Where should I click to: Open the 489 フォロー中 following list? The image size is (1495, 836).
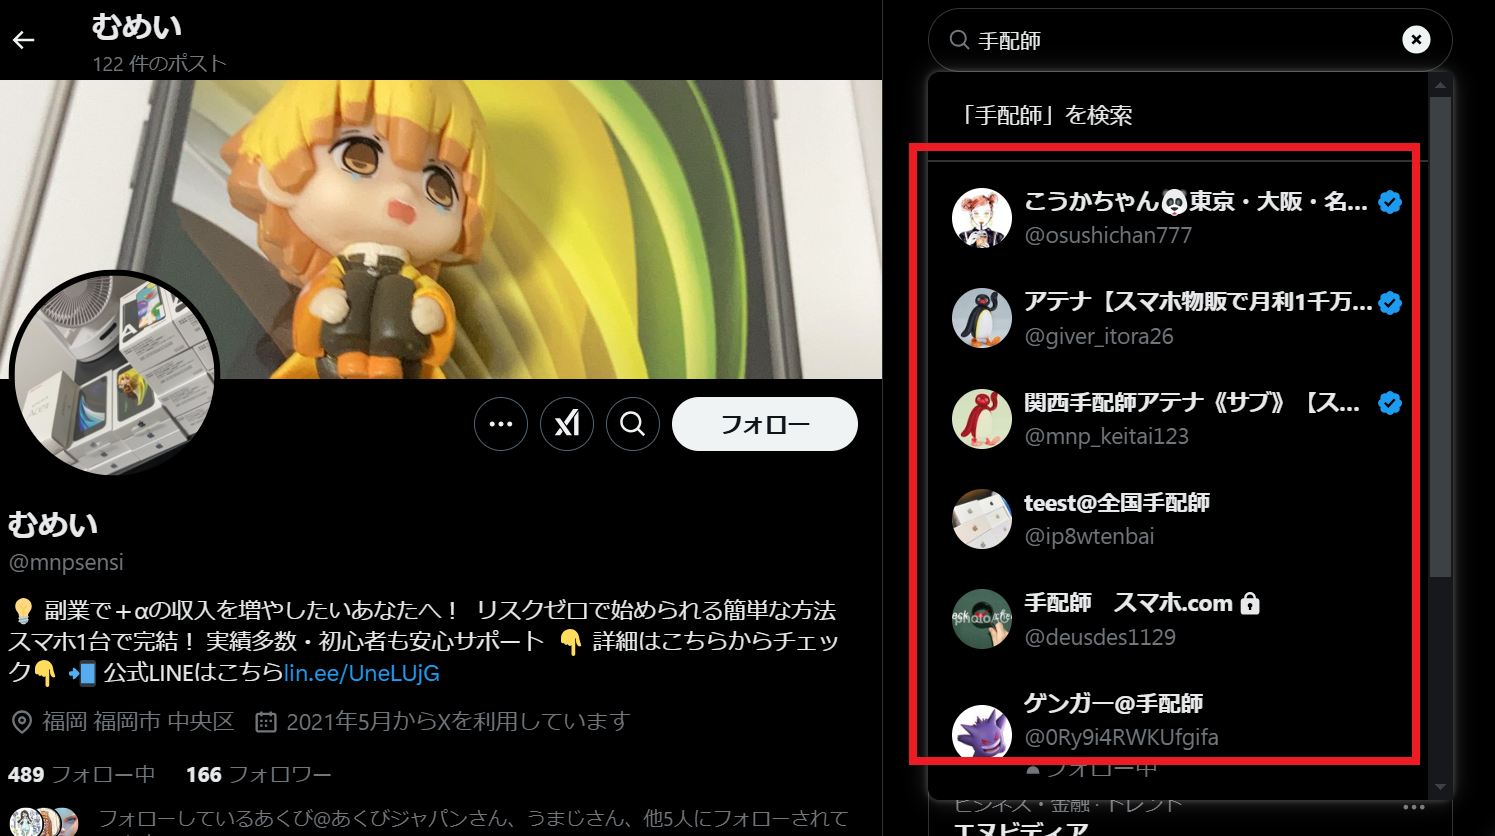pos(81,775)
